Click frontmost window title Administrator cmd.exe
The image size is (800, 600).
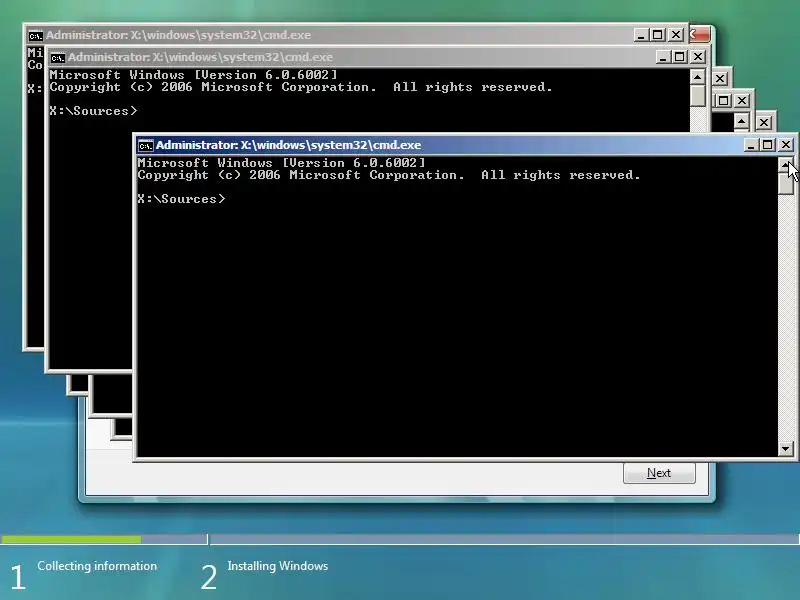click(x=288, y=145)
